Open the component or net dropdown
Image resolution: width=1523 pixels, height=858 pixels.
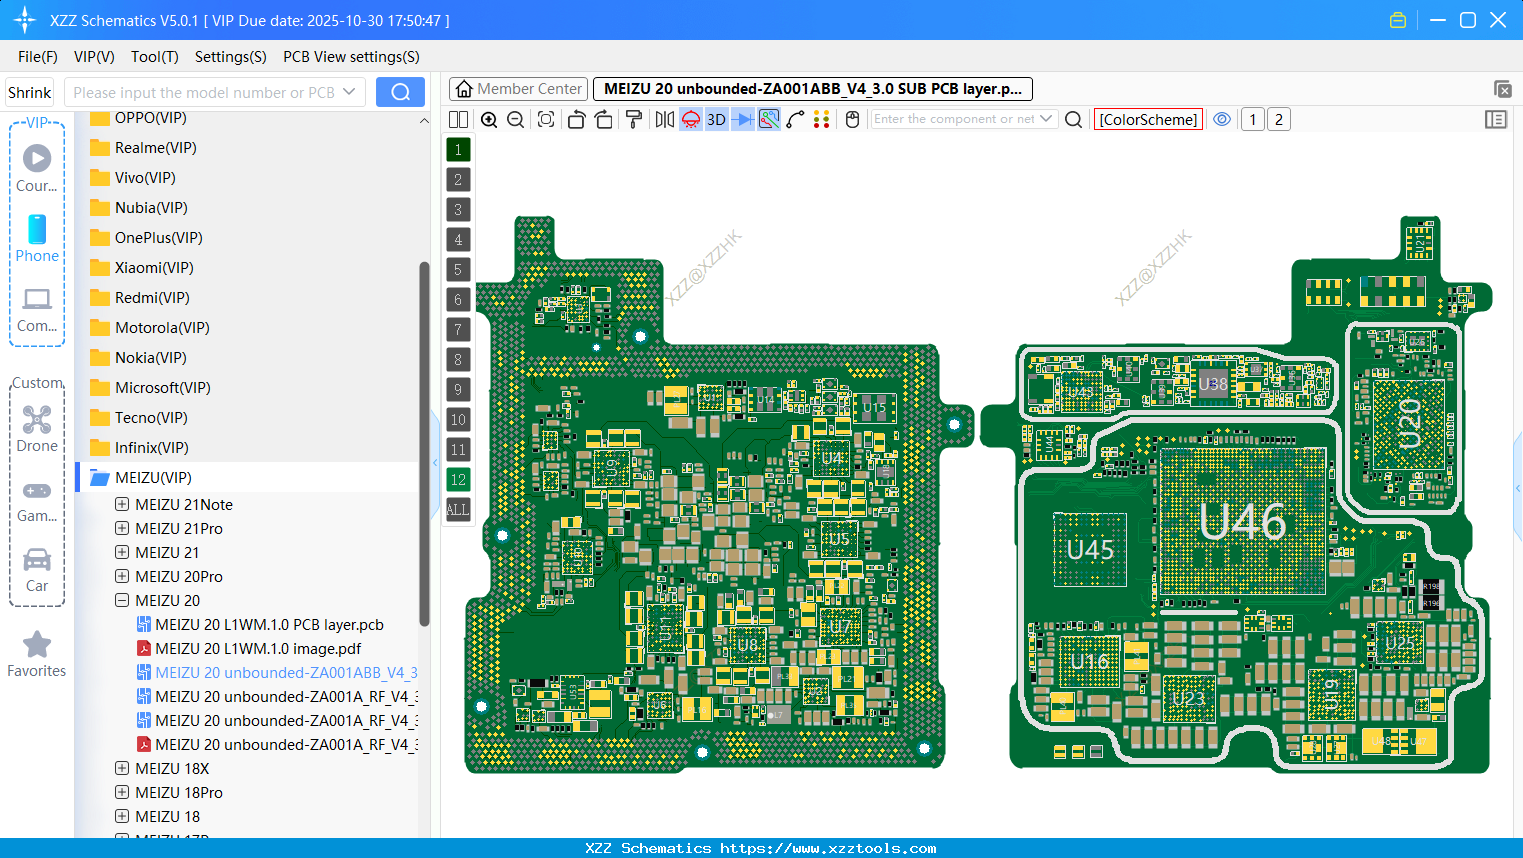click(x=1046, y=119)
